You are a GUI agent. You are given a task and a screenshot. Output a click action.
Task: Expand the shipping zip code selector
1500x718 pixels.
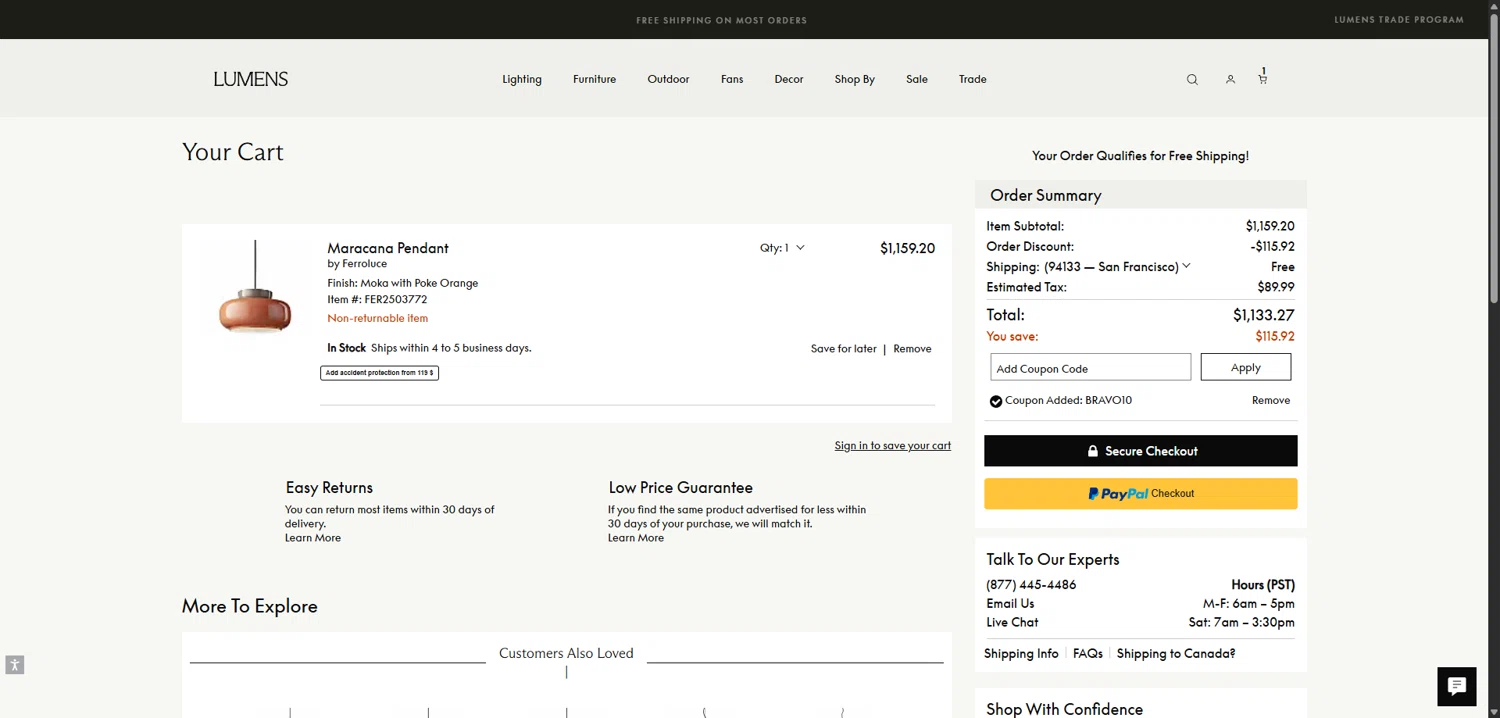pyautogui.click(x=1117, y=267)
